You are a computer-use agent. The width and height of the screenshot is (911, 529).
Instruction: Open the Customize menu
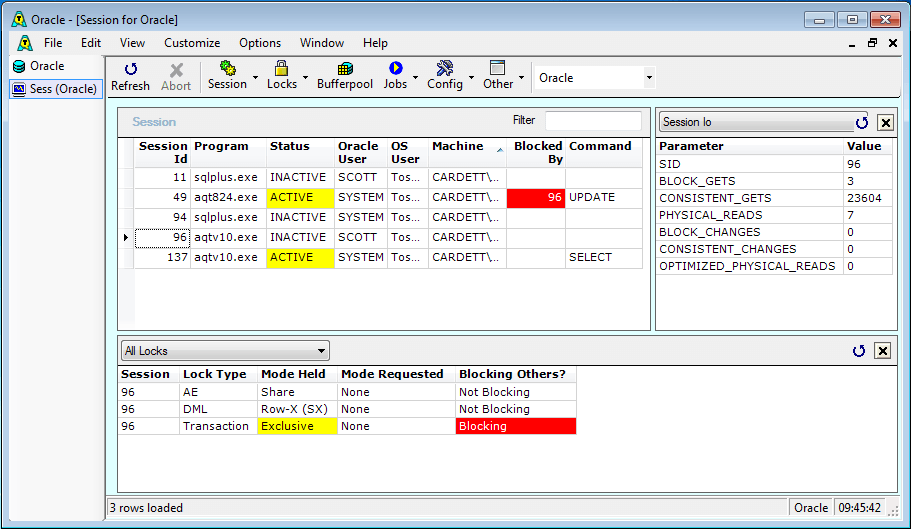click(192, 43)
